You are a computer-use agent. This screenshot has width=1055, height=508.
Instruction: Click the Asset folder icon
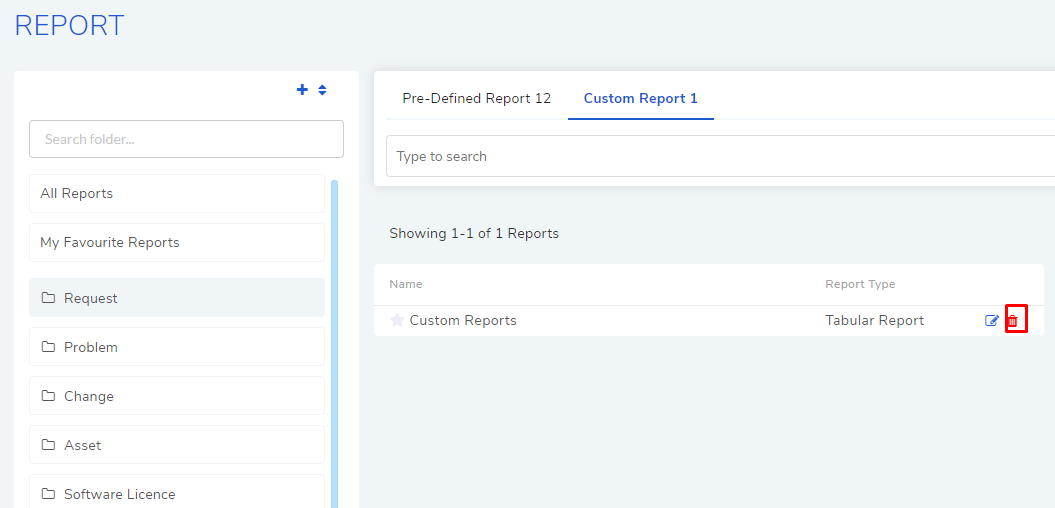tap(48, 445)
